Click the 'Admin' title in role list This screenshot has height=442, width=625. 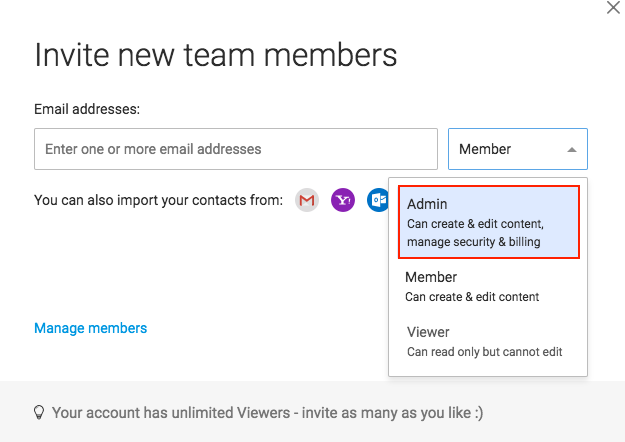pyautogui.click(x=427, y=204)
